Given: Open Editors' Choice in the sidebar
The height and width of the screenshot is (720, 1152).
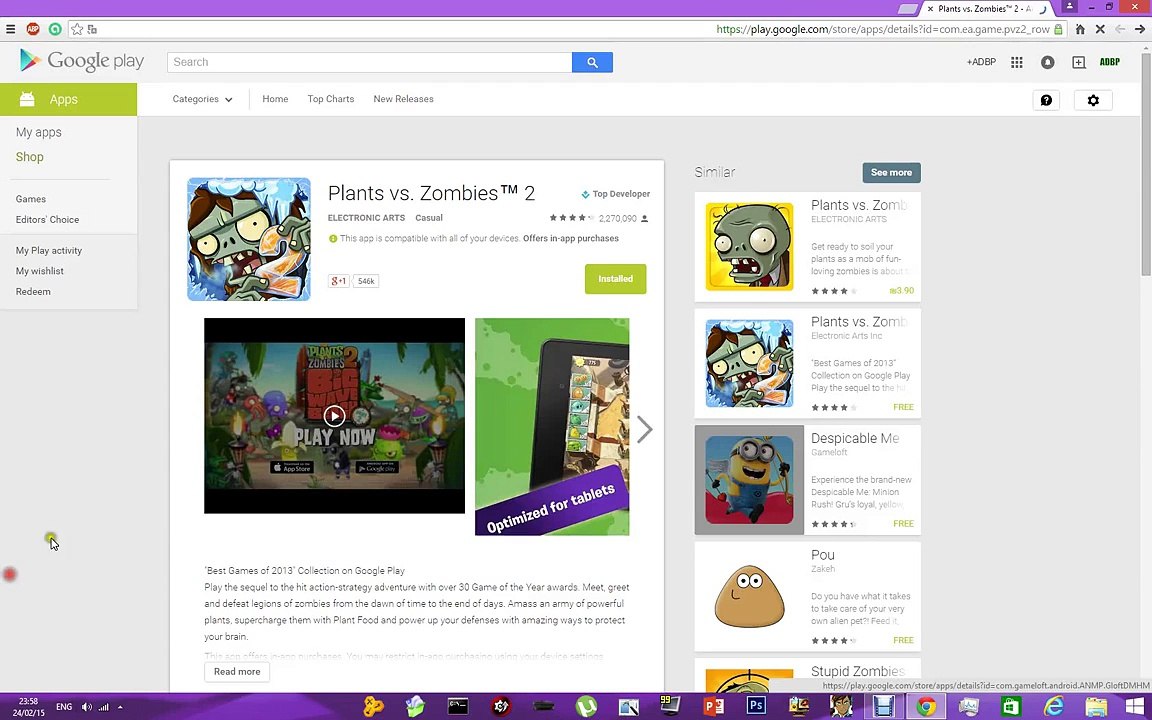Looking at the screenshot, I should 47,220.
